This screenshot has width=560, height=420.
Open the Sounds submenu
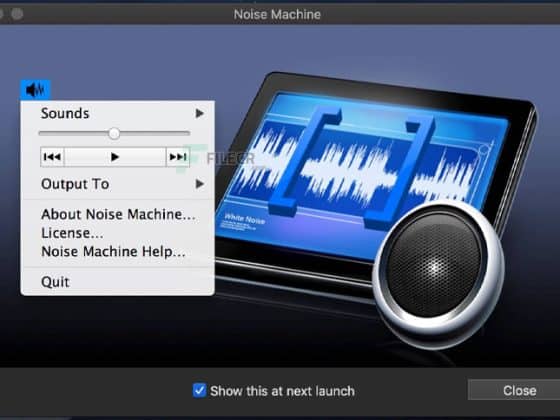(x=118, y=114)
